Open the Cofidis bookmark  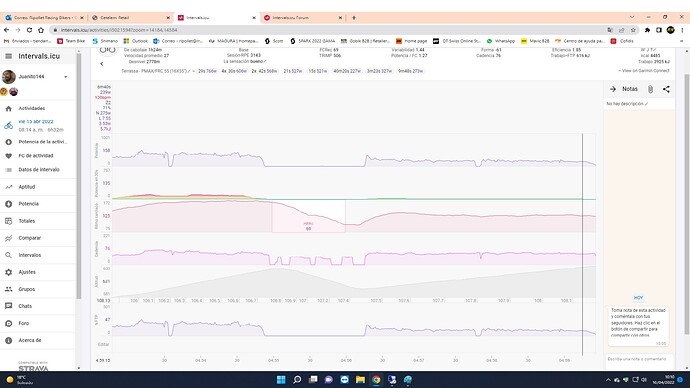point(622,41)
